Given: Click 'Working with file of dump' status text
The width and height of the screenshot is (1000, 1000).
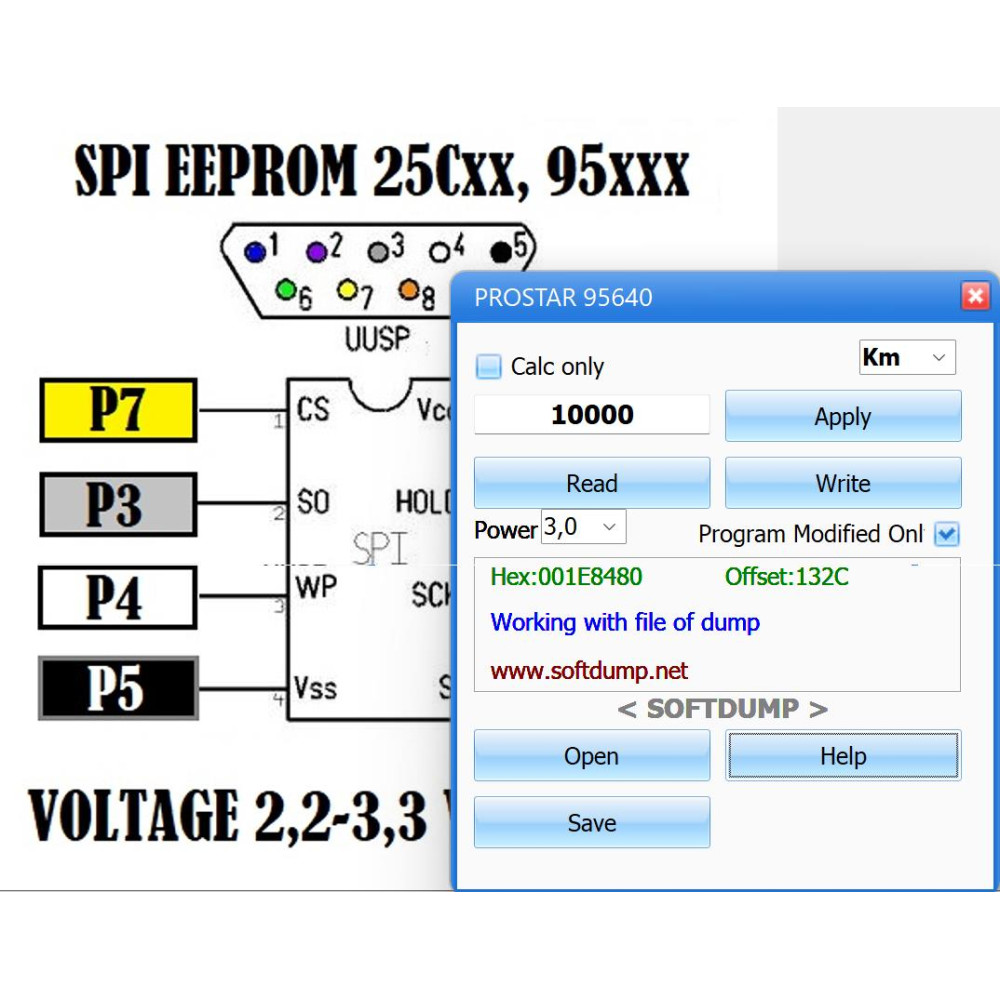Looking at the screenshot, I should tap(625, 622).
